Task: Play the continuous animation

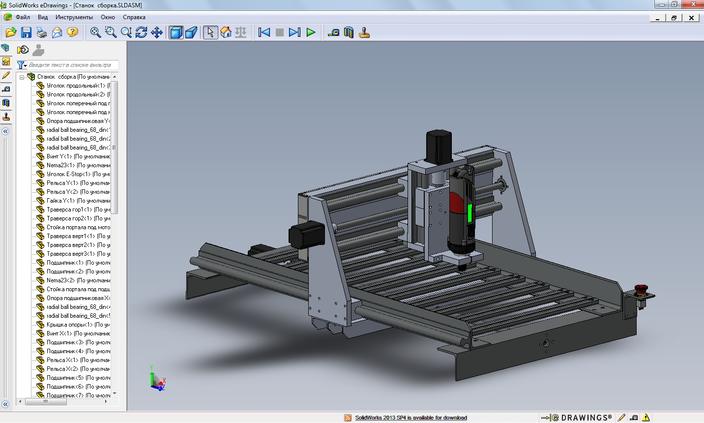Action: [311, 32]
